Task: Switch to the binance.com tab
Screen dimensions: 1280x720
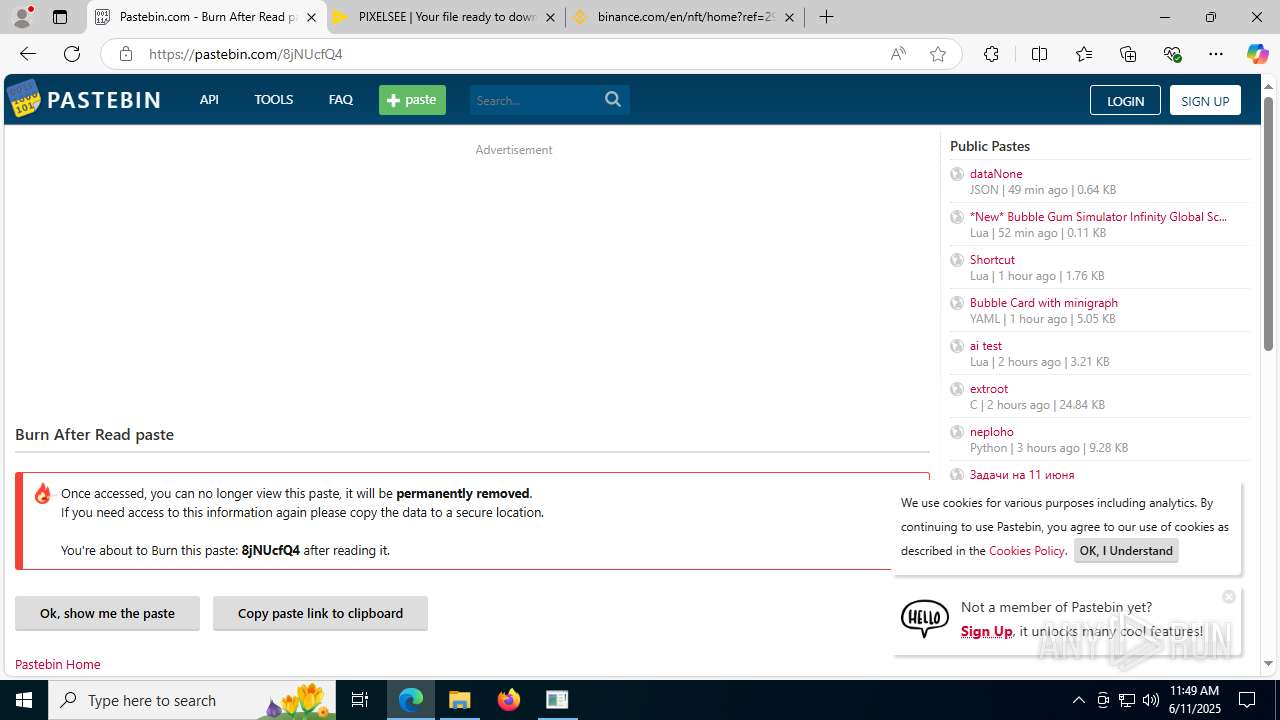Action: [x=685, y=17]
